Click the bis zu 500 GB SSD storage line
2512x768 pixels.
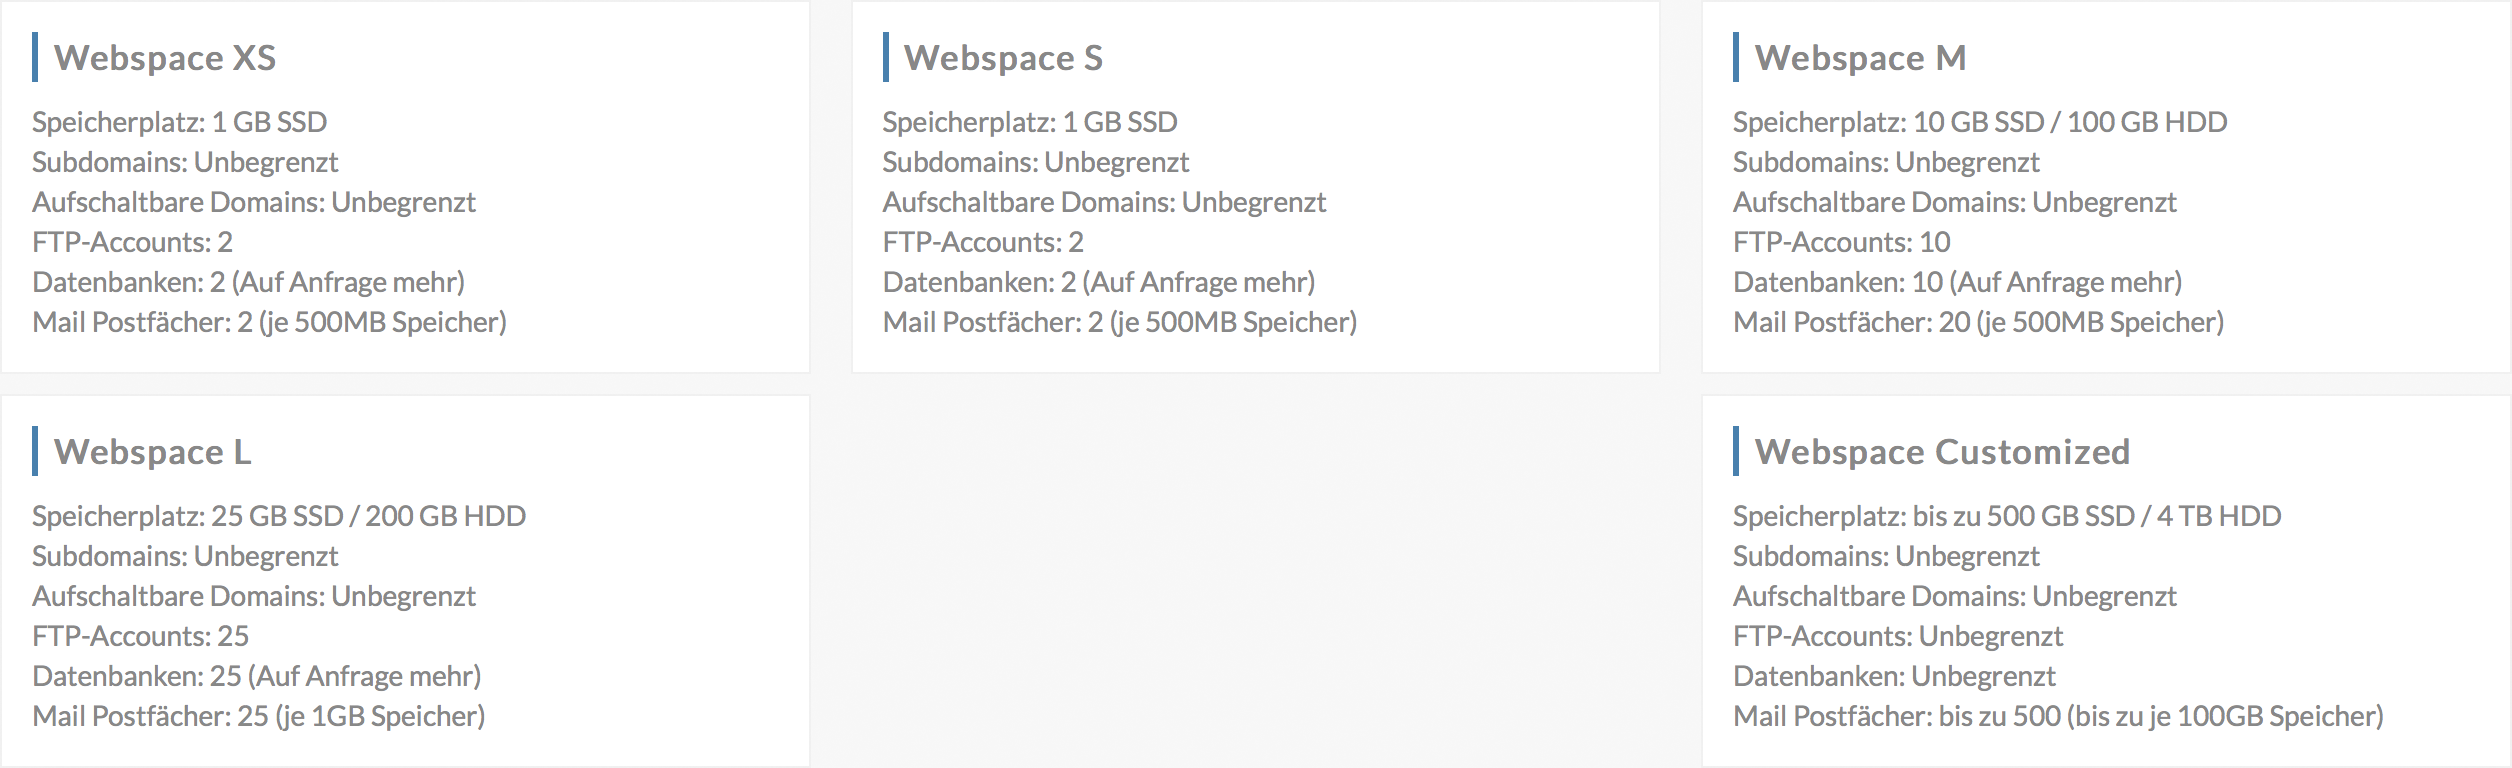point(2096,516)
